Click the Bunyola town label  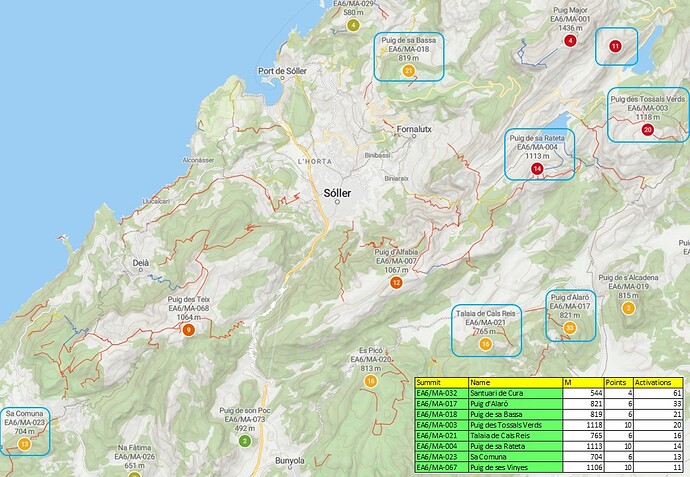(290, 461)
